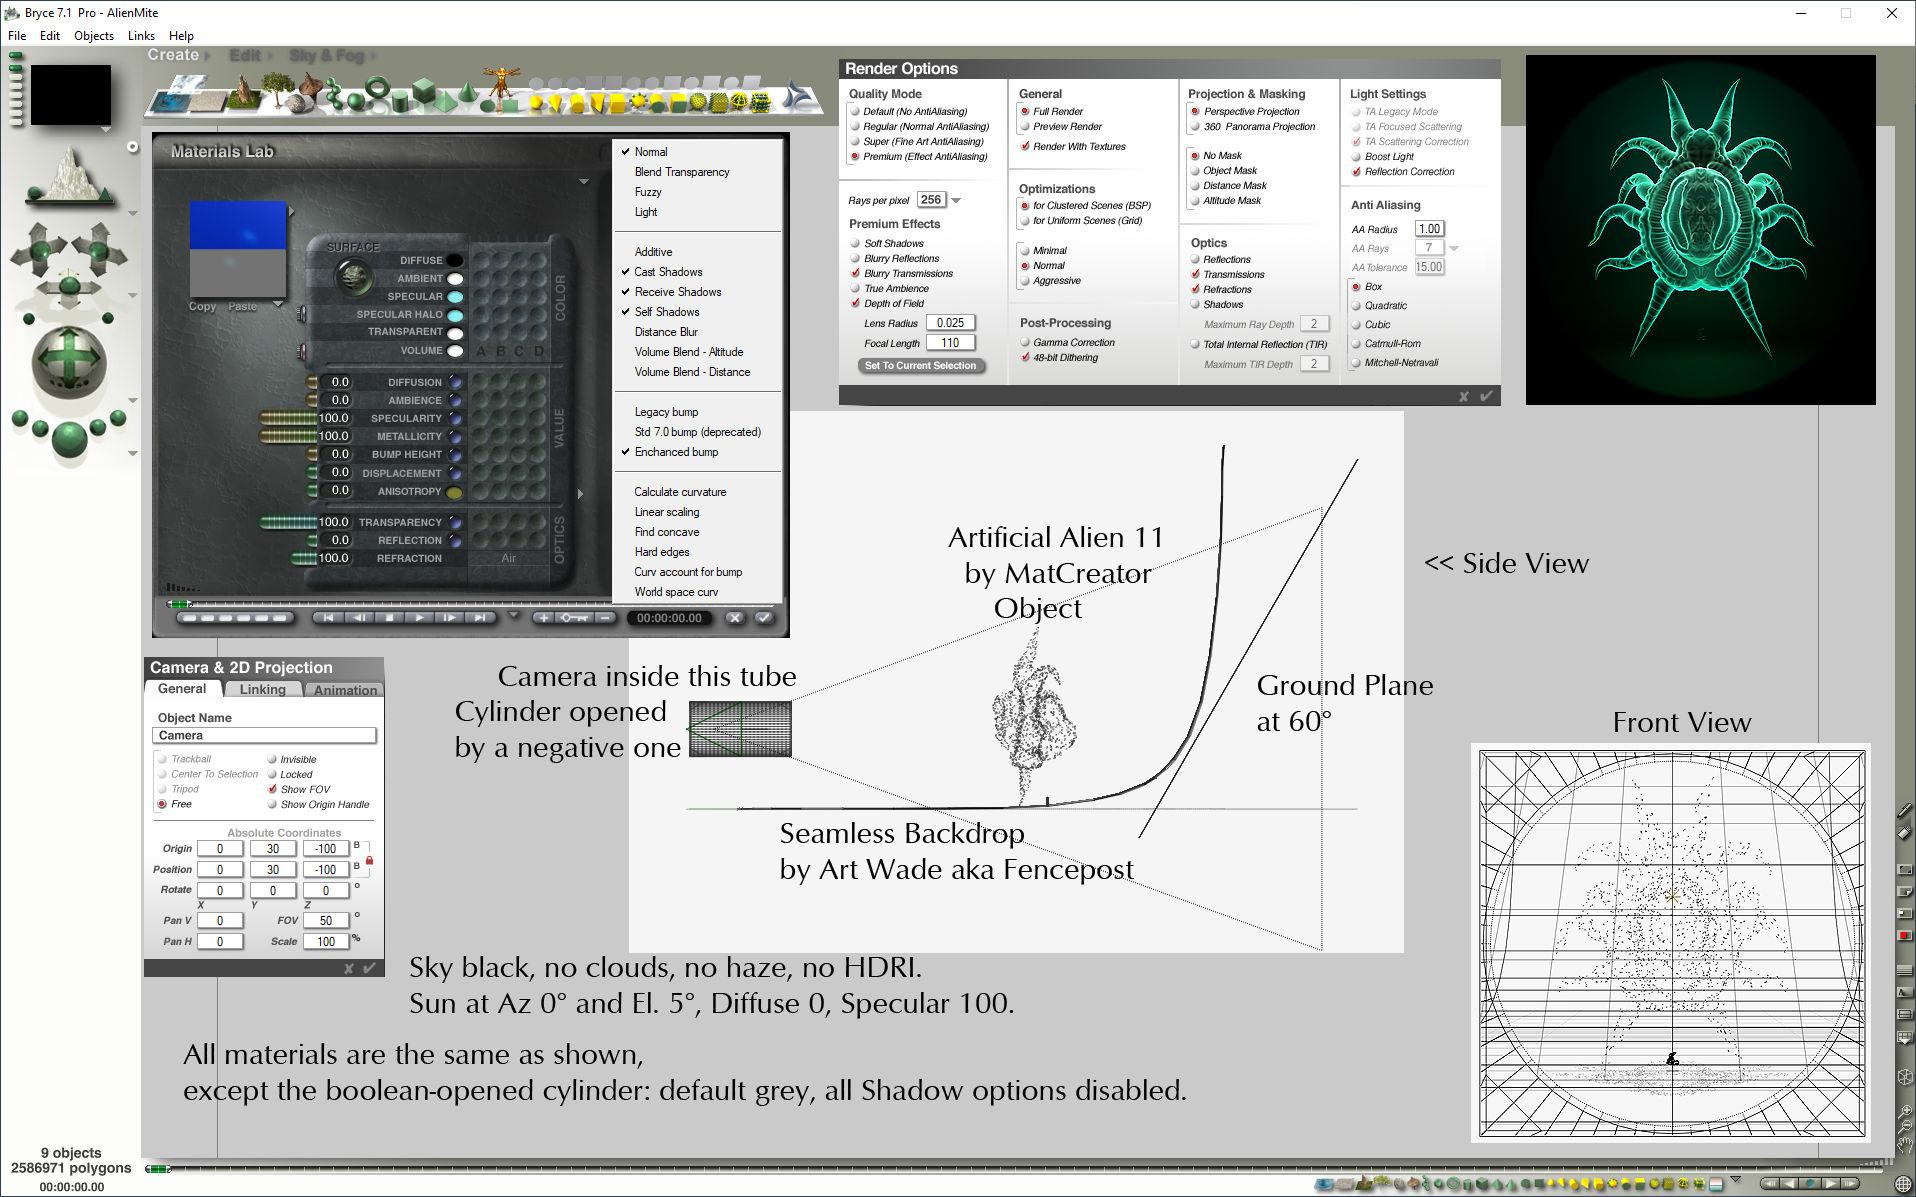Cancel Materials Lab with the X icon

735,618
